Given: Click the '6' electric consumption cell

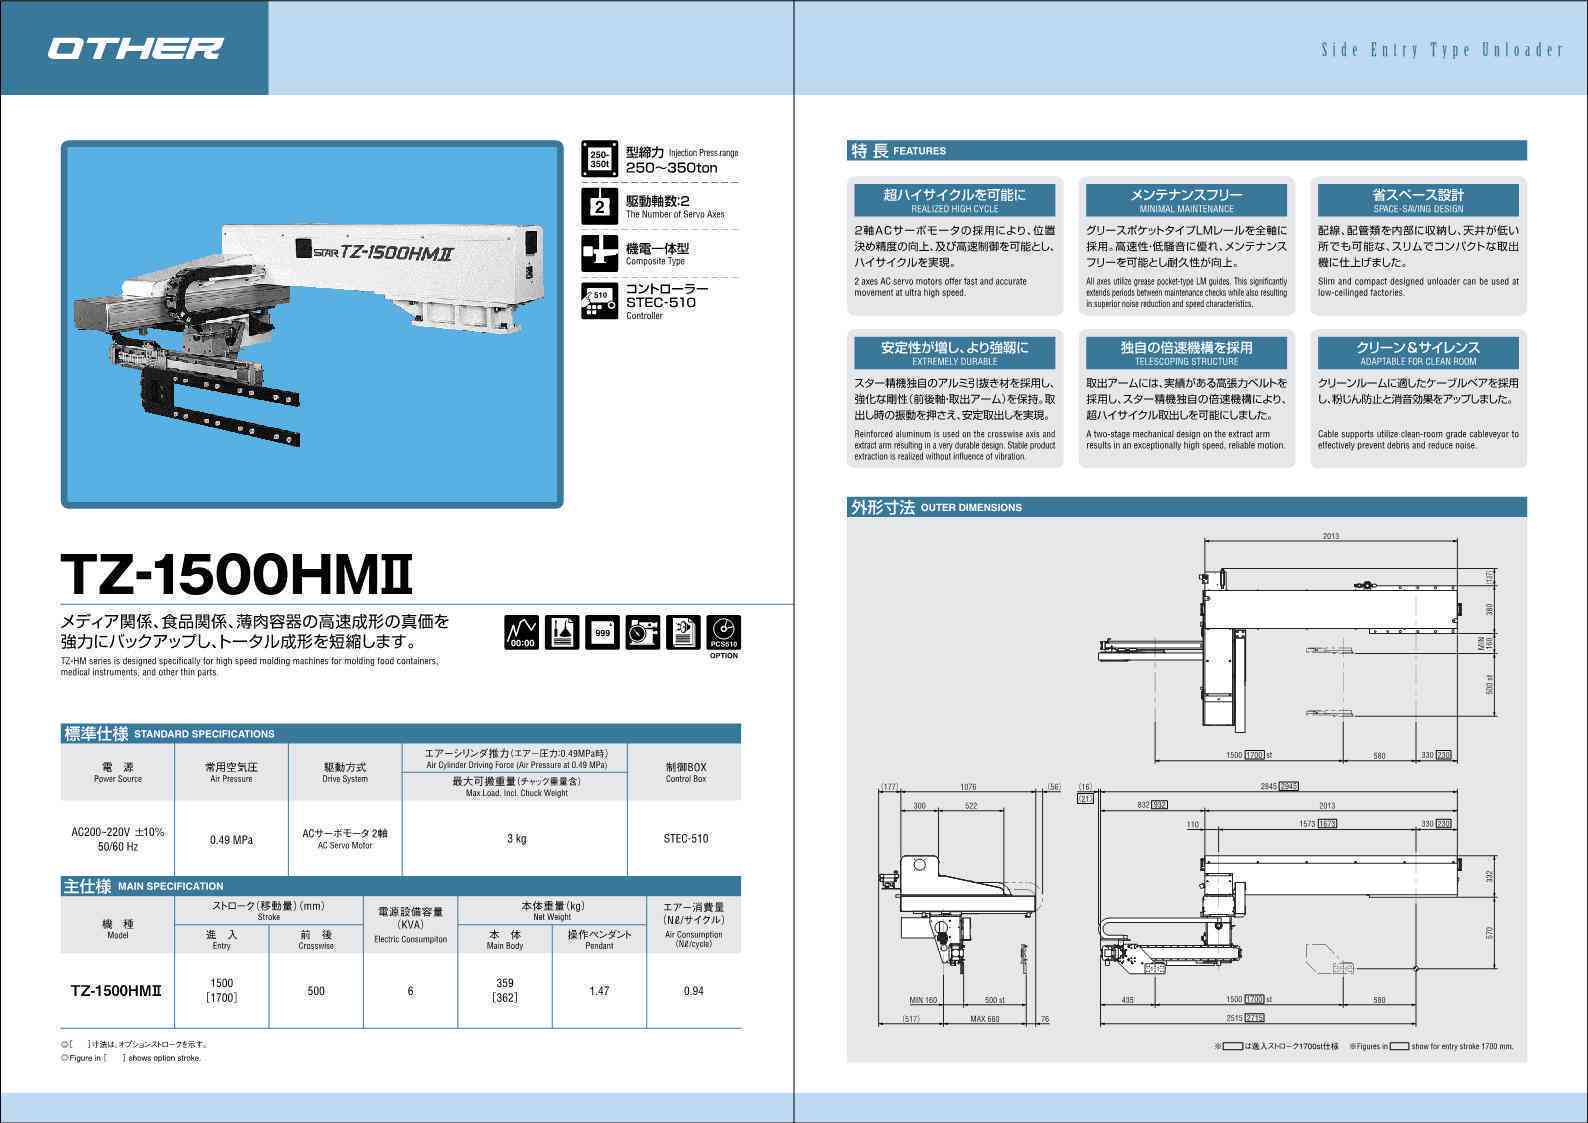Looking at the screenshot, I should [410, 991].
